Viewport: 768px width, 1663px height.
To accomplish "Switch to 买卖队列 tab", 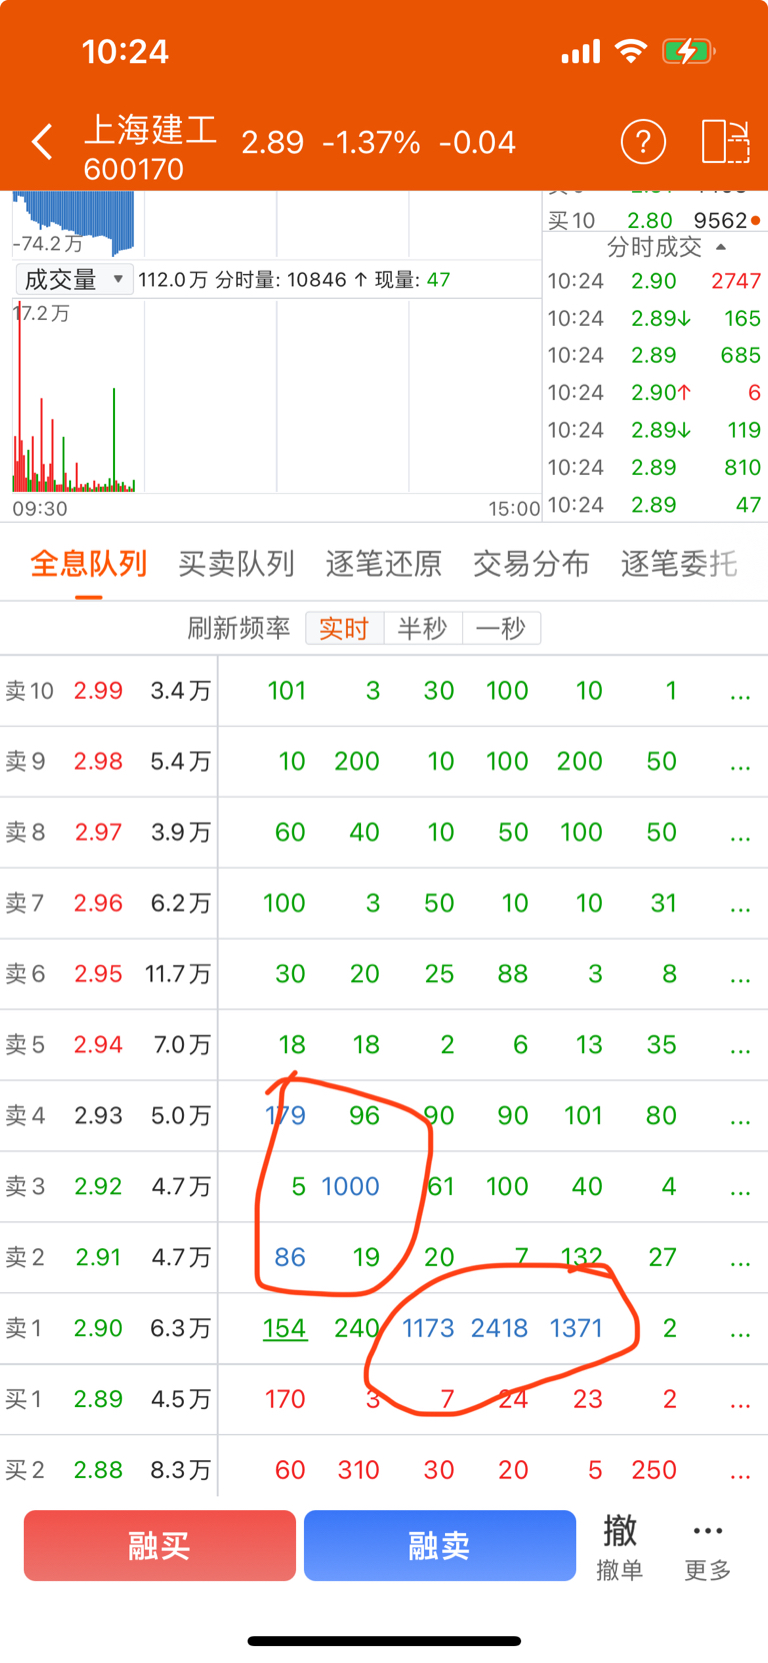I will [236, 564].
